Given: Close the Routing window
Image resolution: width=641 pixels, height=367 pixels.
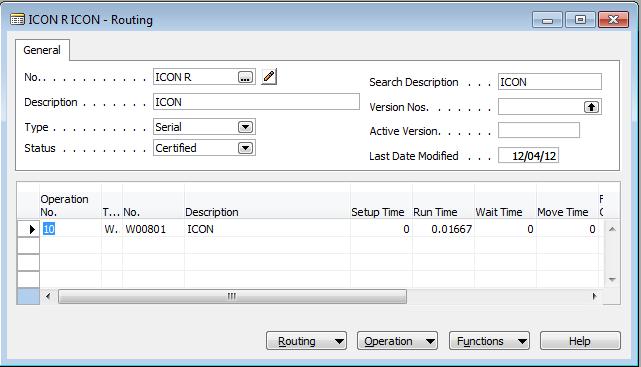Looking at the screenshot, I should pos(613,20).
